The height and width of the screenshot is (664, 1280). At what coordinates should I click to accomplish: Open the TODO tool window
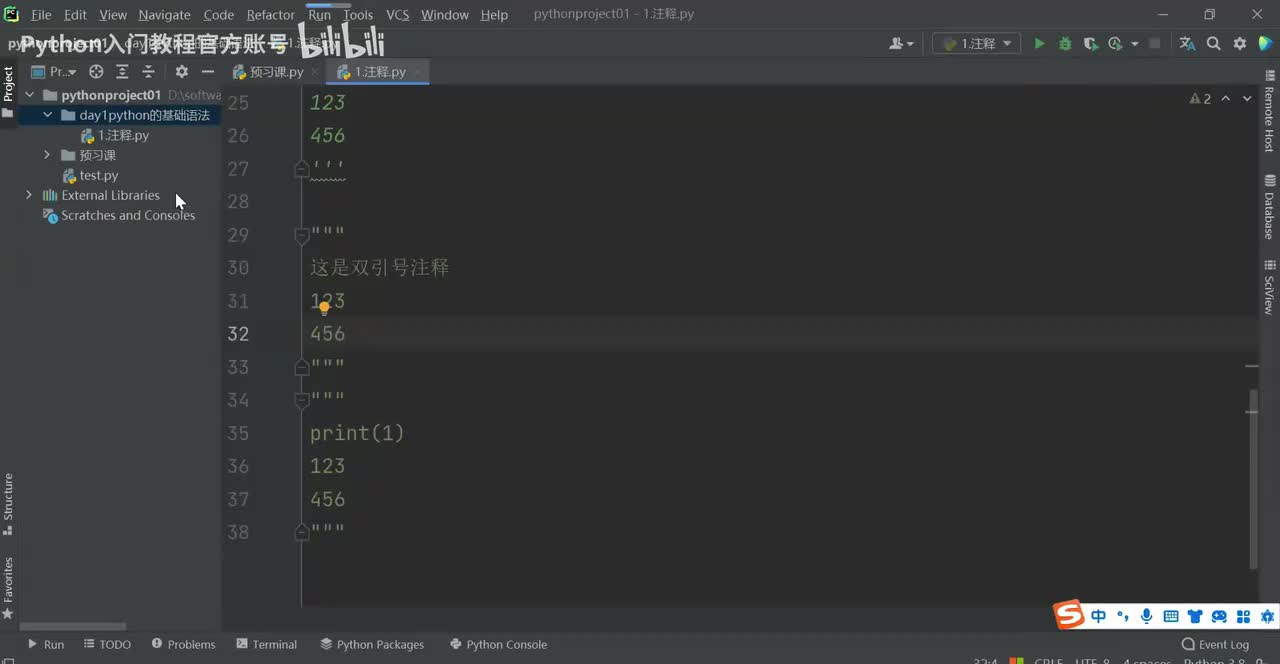107,645
